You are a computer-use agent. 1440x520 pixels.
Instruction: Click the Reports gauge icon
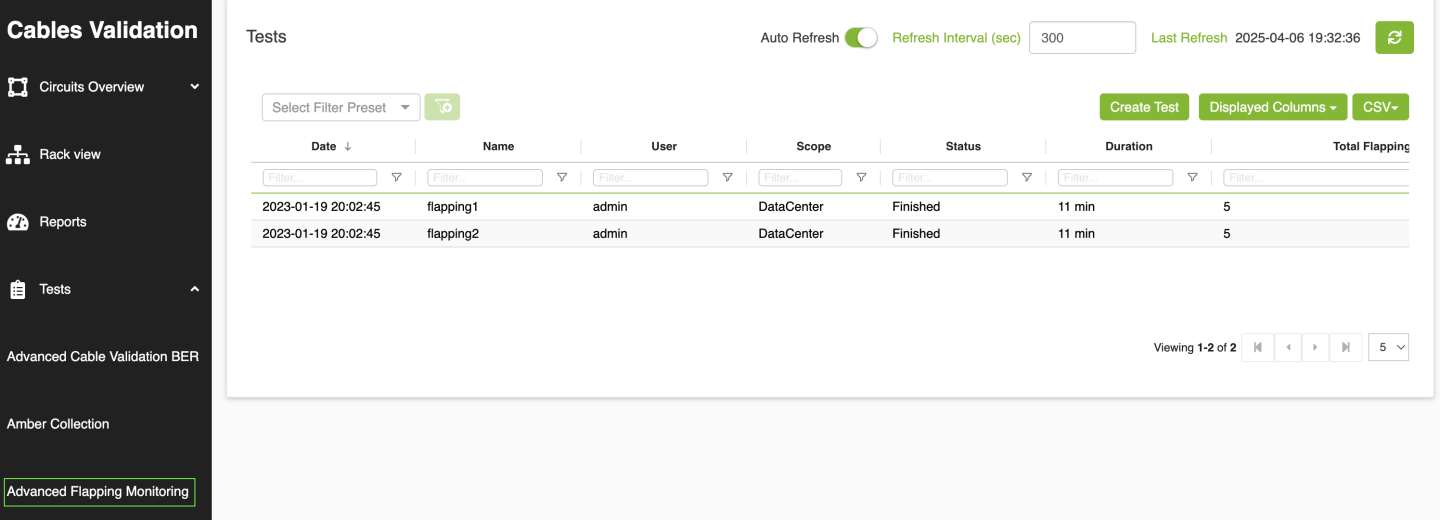click(x=18, y=222)
